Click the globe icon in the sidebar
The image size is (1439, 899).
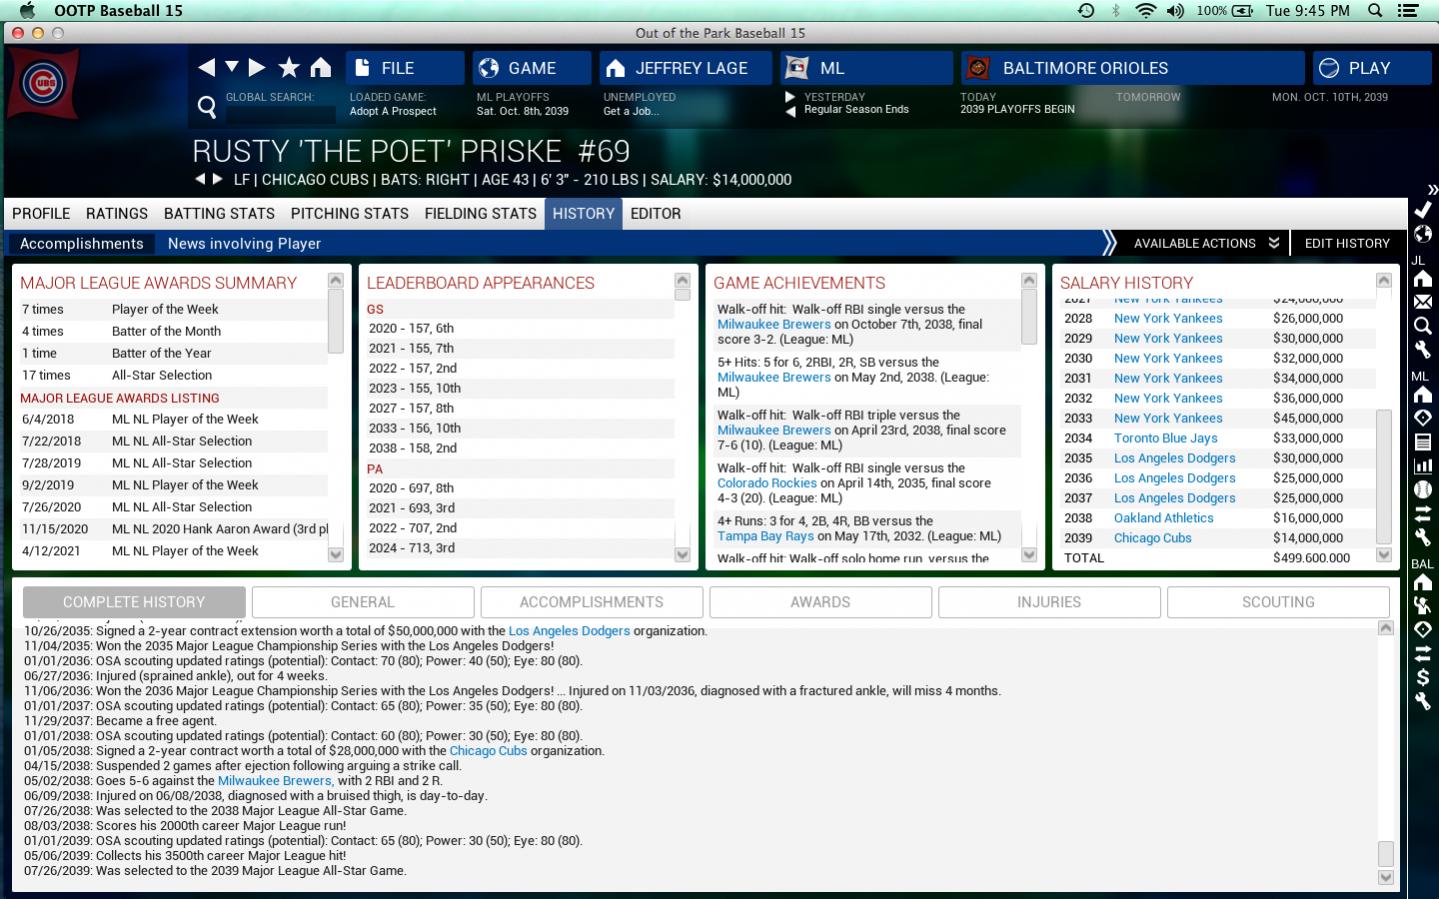click(x=1423, y=234)
